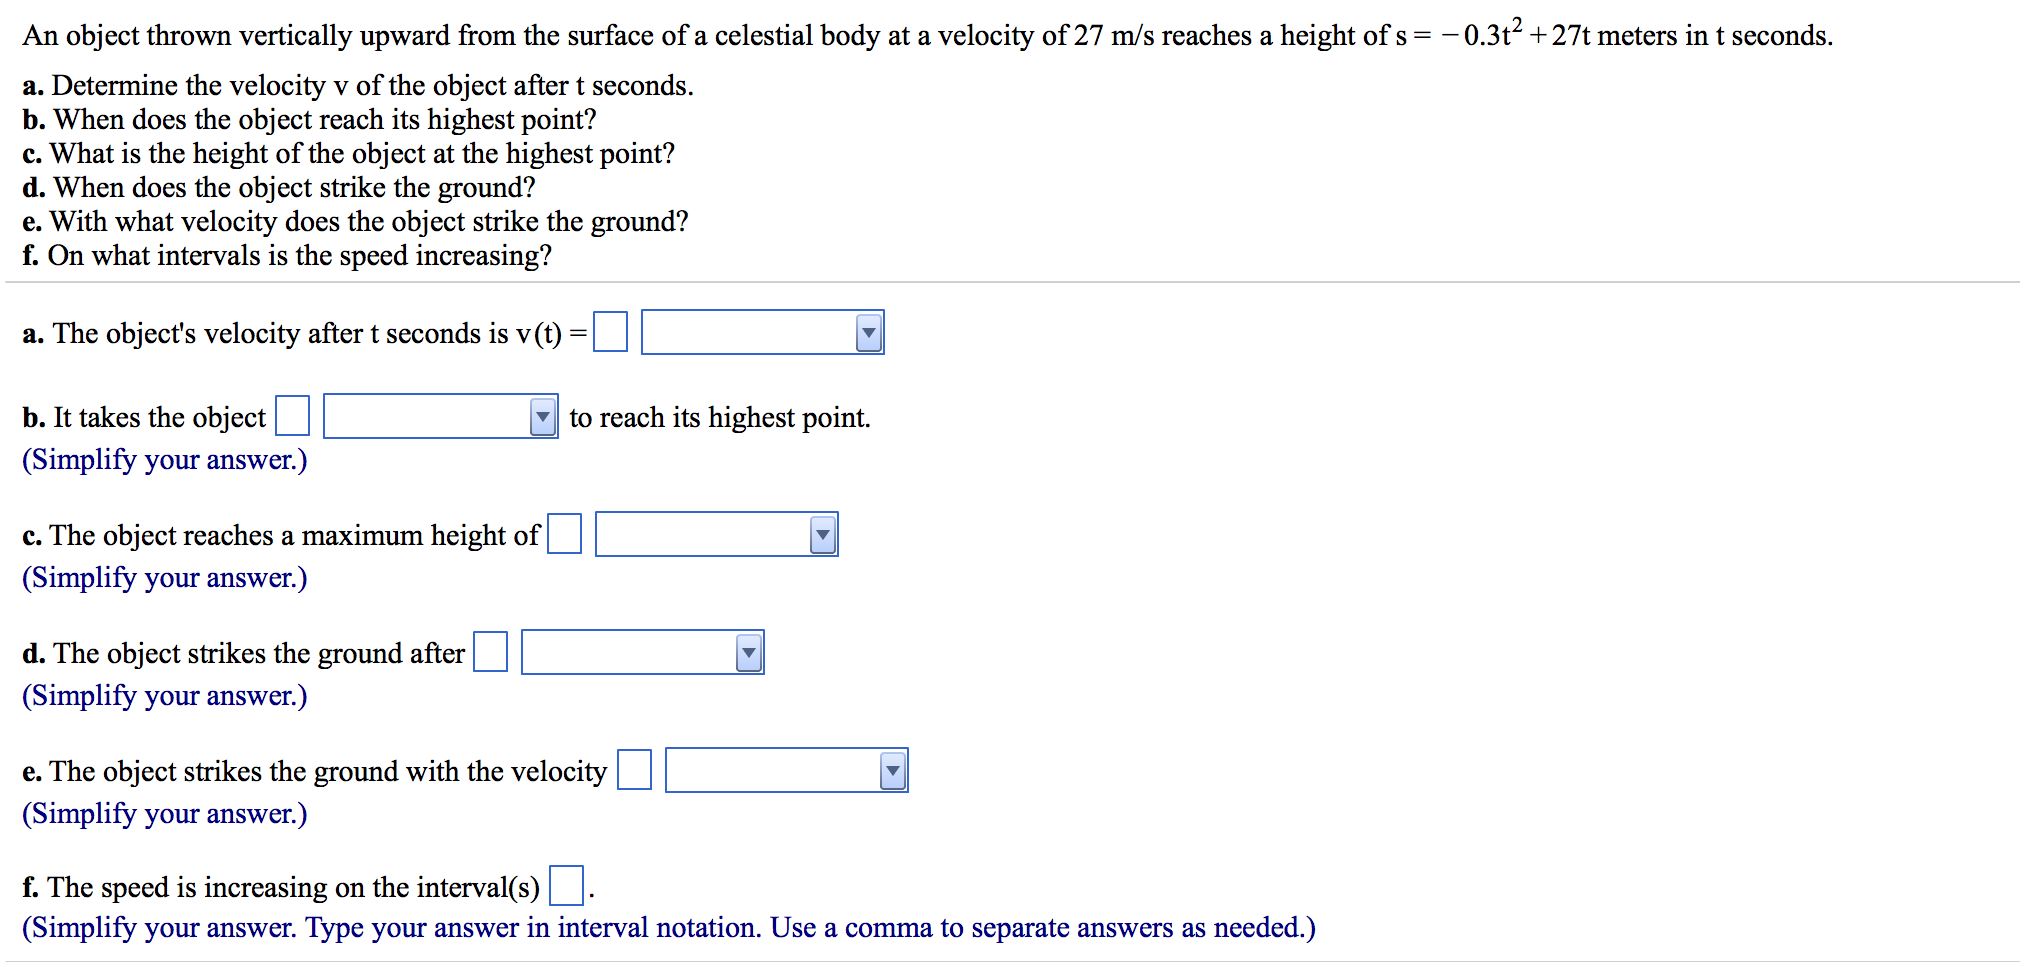This screenshot has height=962, width=2020.
Task: Click the problem statement about the celestial body
Action: coord(927,36)
